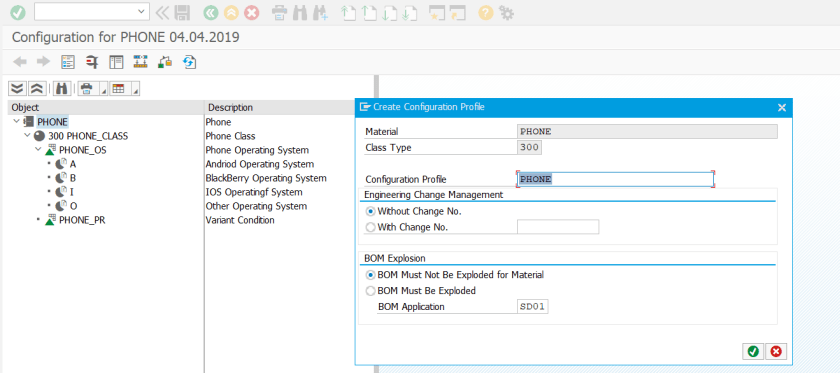Go to Next Page icon
The height and width of the screenshot is (373, 840).
pos(389,12)
